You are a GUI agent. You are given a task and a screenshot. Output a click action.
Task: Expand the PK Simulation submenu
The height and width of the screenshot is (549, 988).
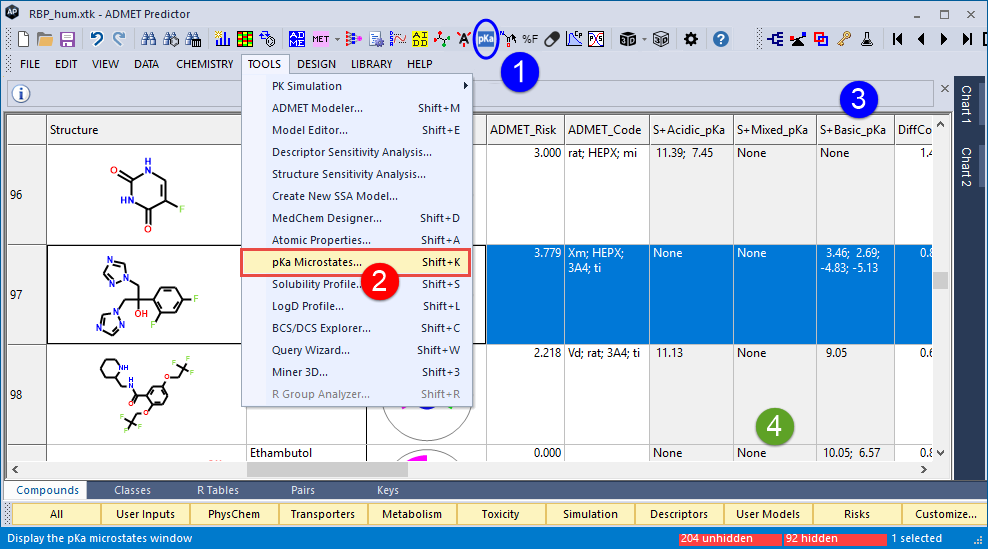click(357, 86)
